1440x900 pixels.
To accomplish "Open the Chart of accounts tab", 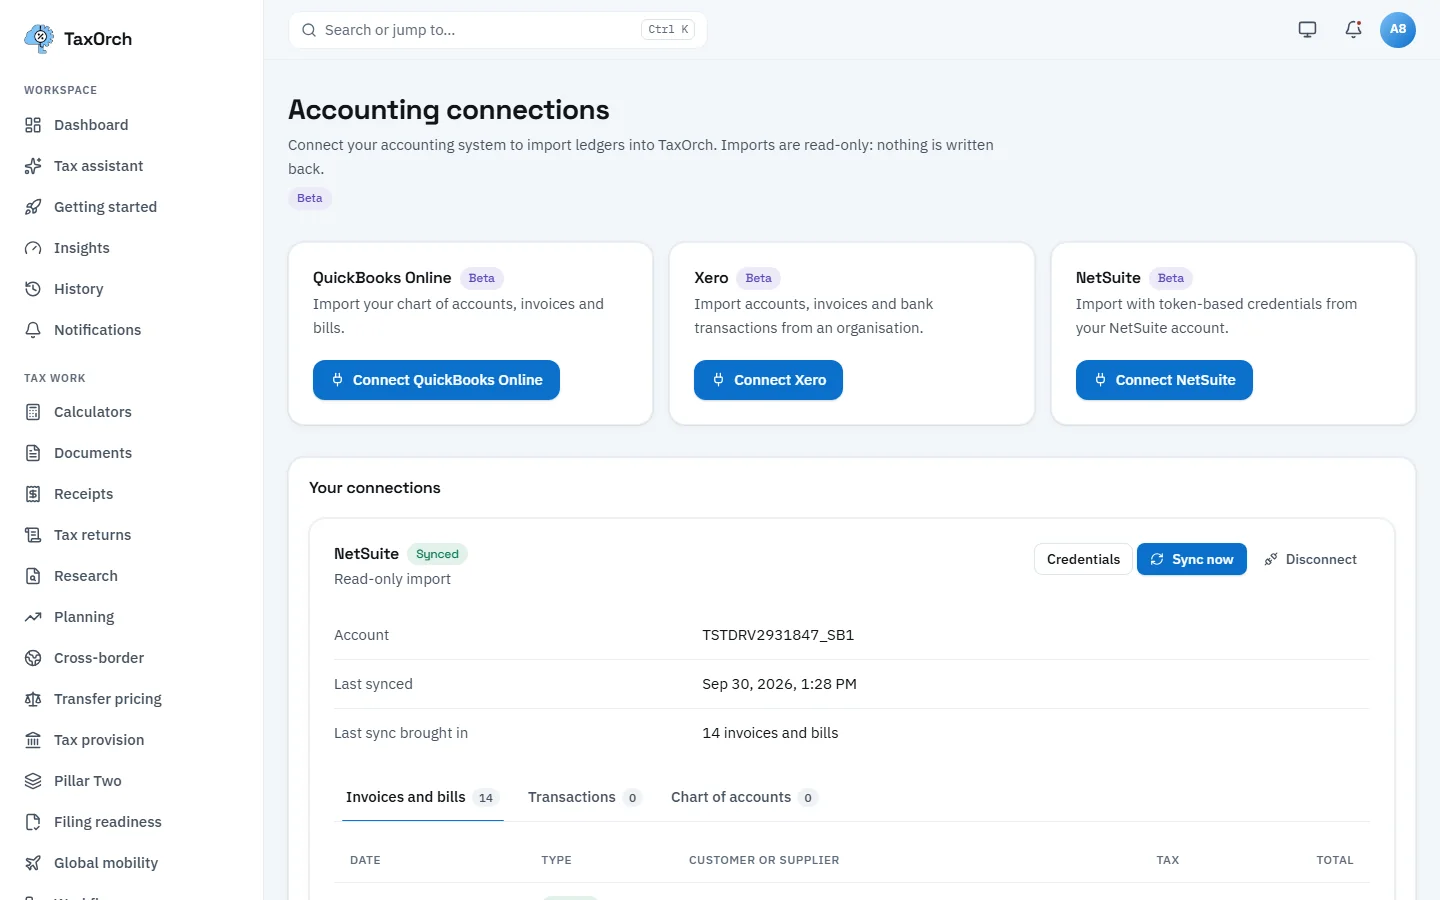I will [x=744, y=797].
